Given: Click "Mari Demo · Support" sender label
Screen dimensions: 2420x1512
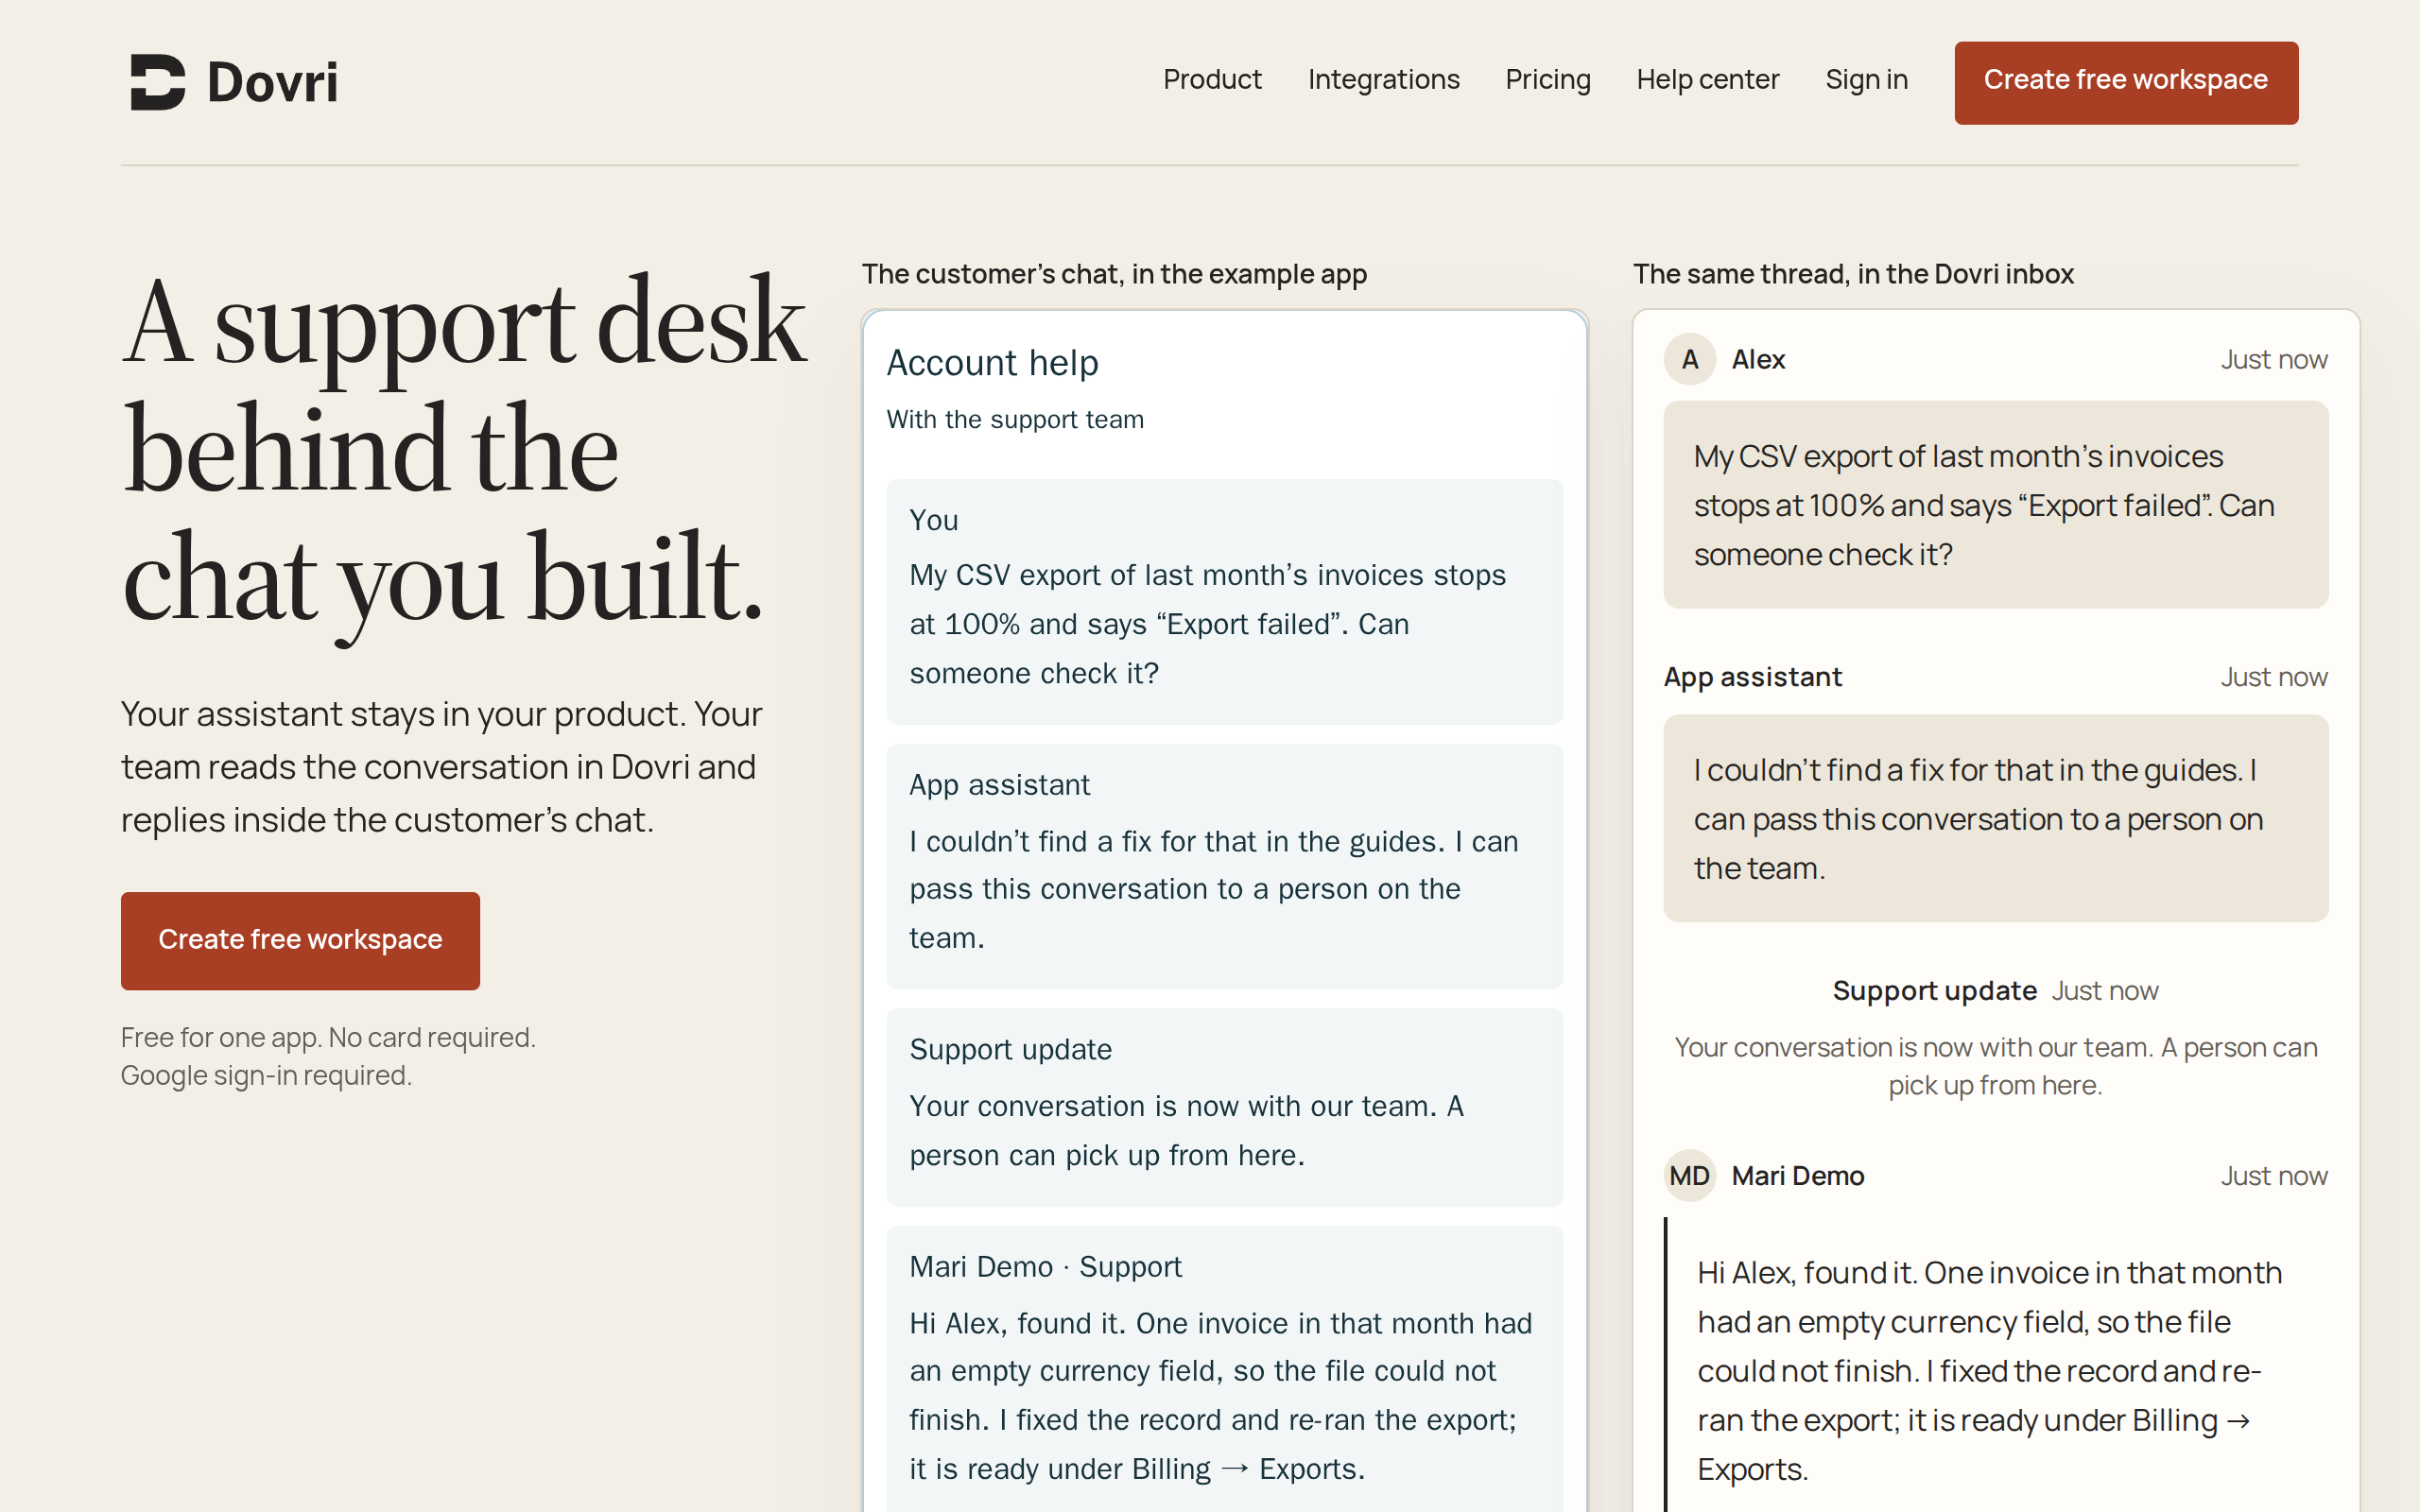Looking at the screenshot, I should 1045,1267.
